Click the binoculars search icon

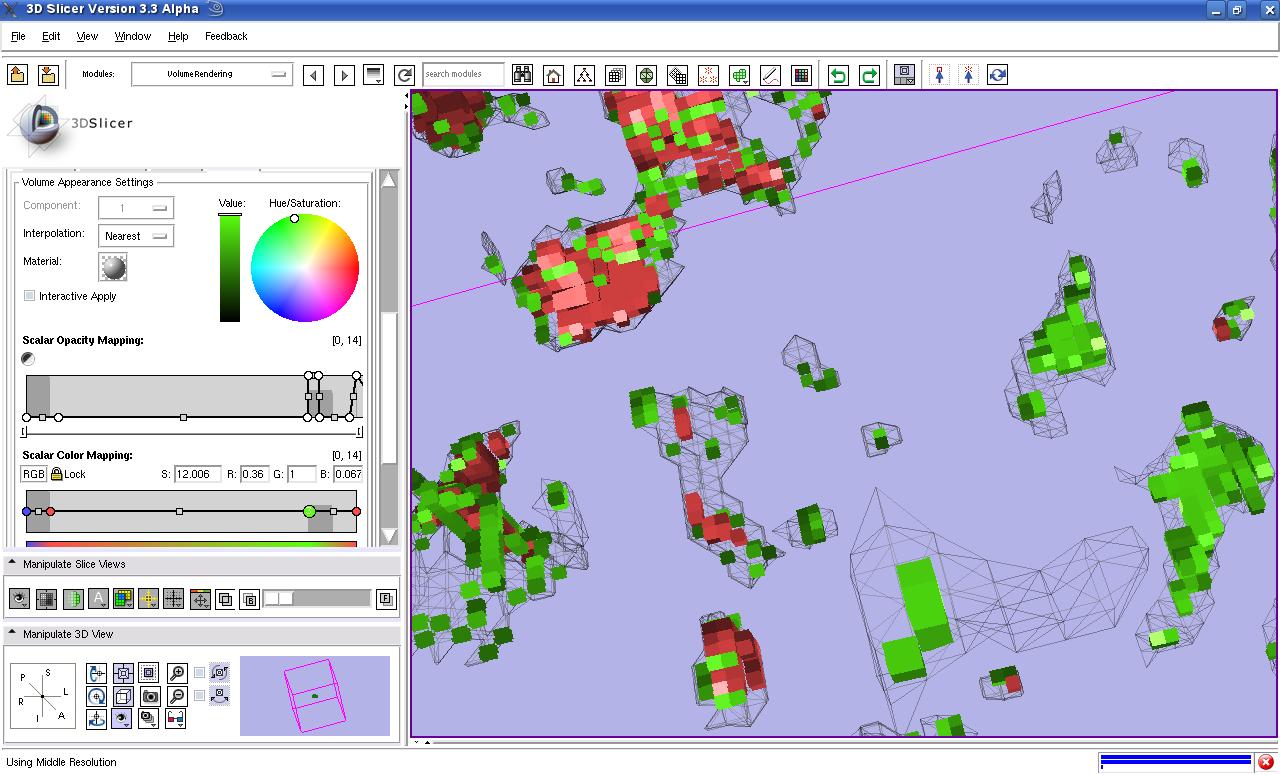coord(522,75)
